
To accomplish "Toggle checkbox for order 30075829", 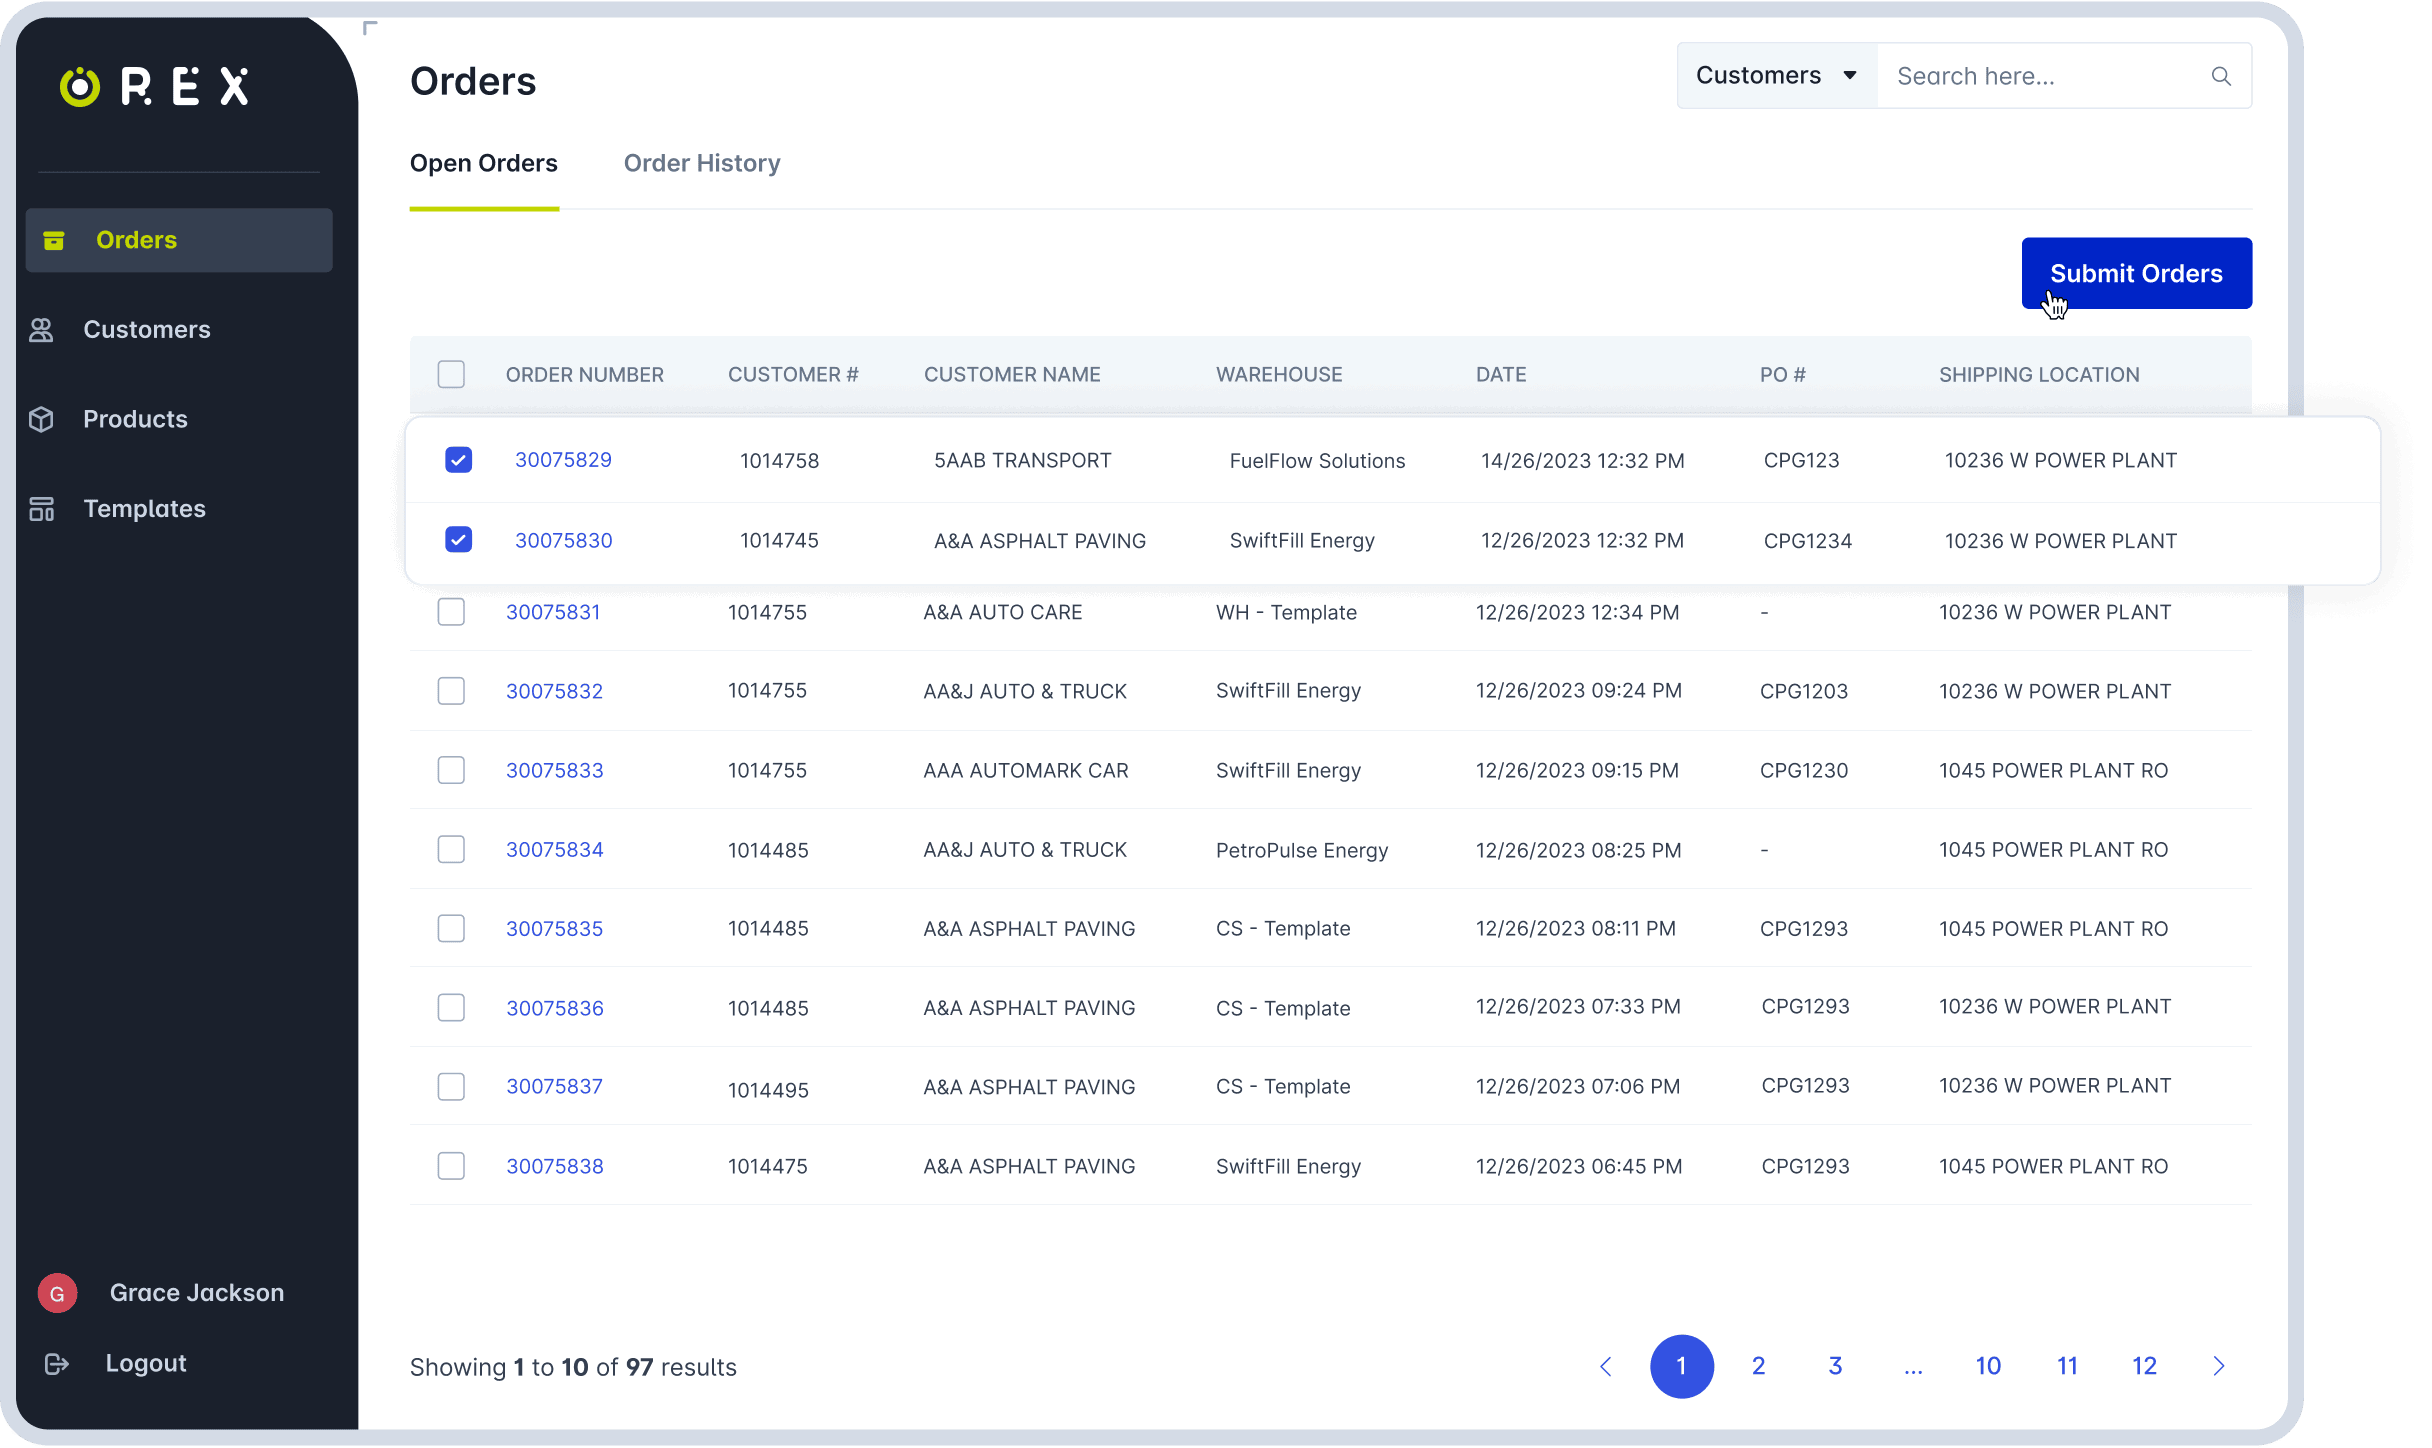I will pos(457,459).
